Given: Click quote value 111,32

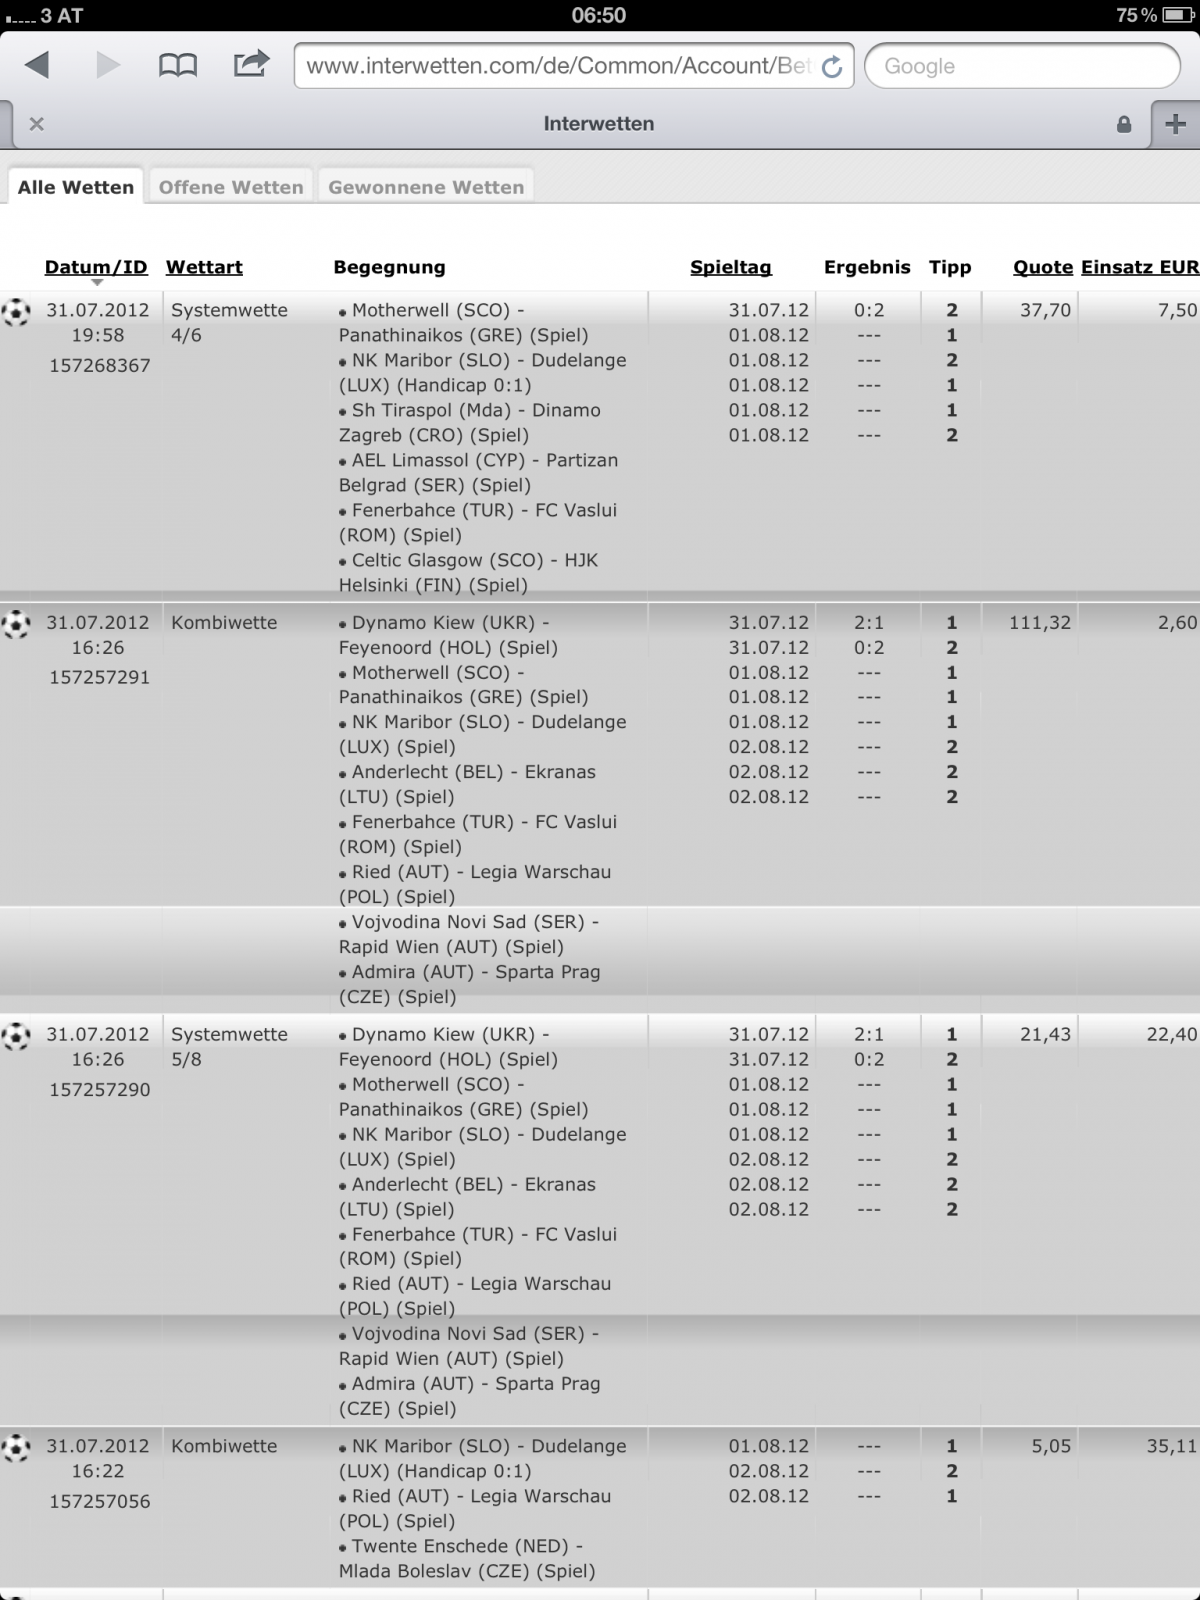Looking at the screenshot, I should [x=1040, y=623].
